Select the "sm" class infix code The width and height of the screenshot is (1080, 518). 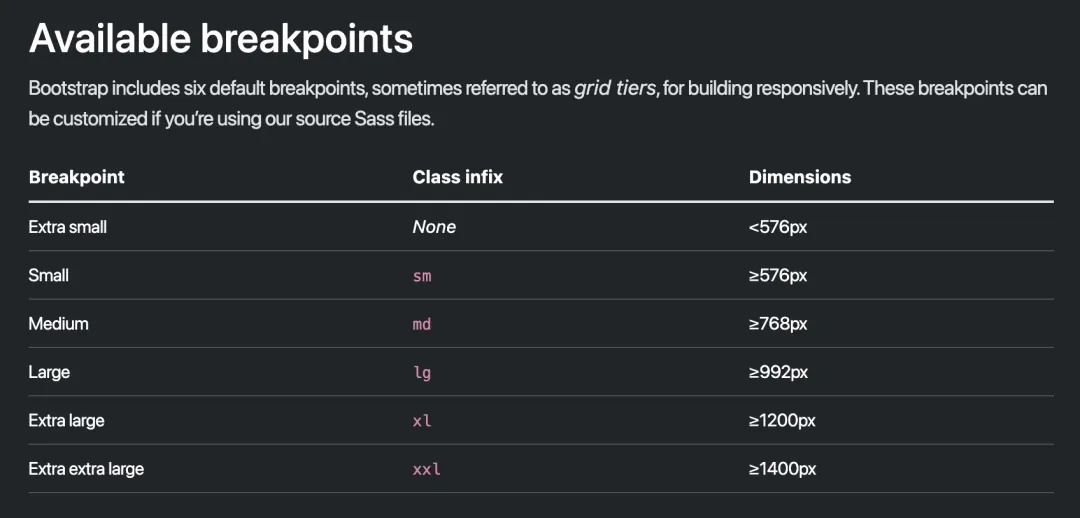tap(422, 276)
